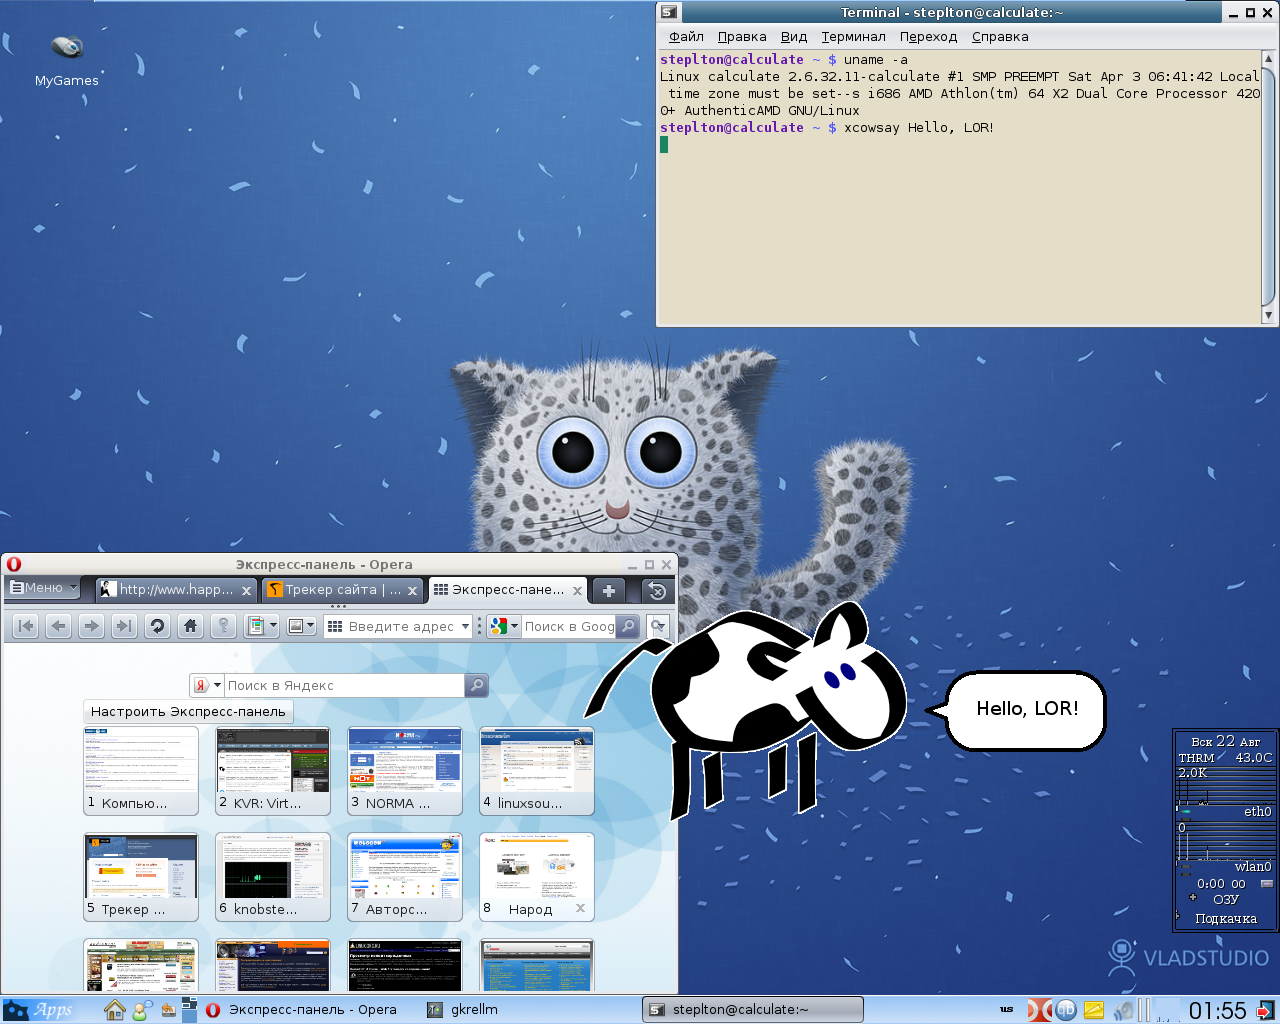The width and height of the screenshot is (1280, 1024).
Task: Click the Поиск в Яндекс field
Action: pos(344,685)
